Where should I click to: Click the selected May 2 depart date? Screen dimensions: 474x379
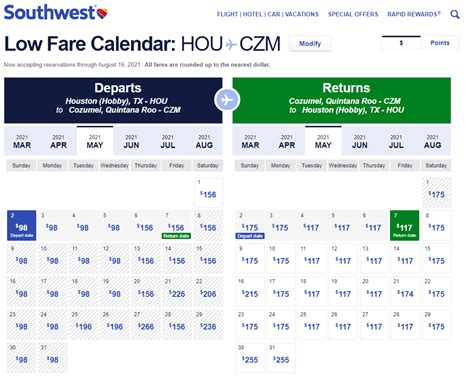[22, 225]
